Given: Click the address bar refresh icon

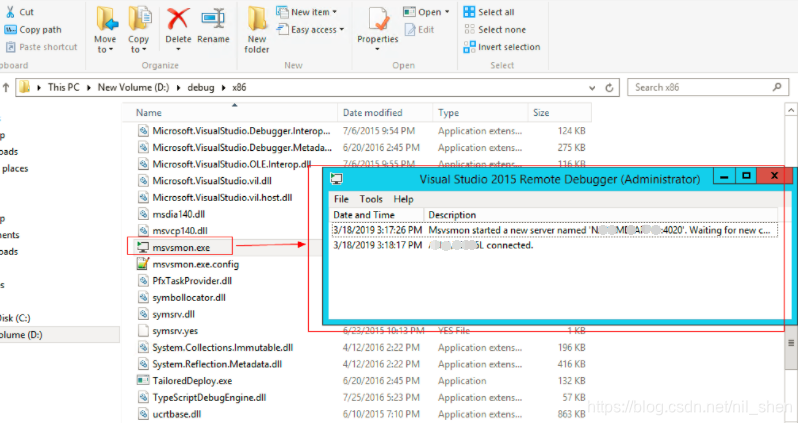Looking at the screenshot, I should (x=609, y=88).
